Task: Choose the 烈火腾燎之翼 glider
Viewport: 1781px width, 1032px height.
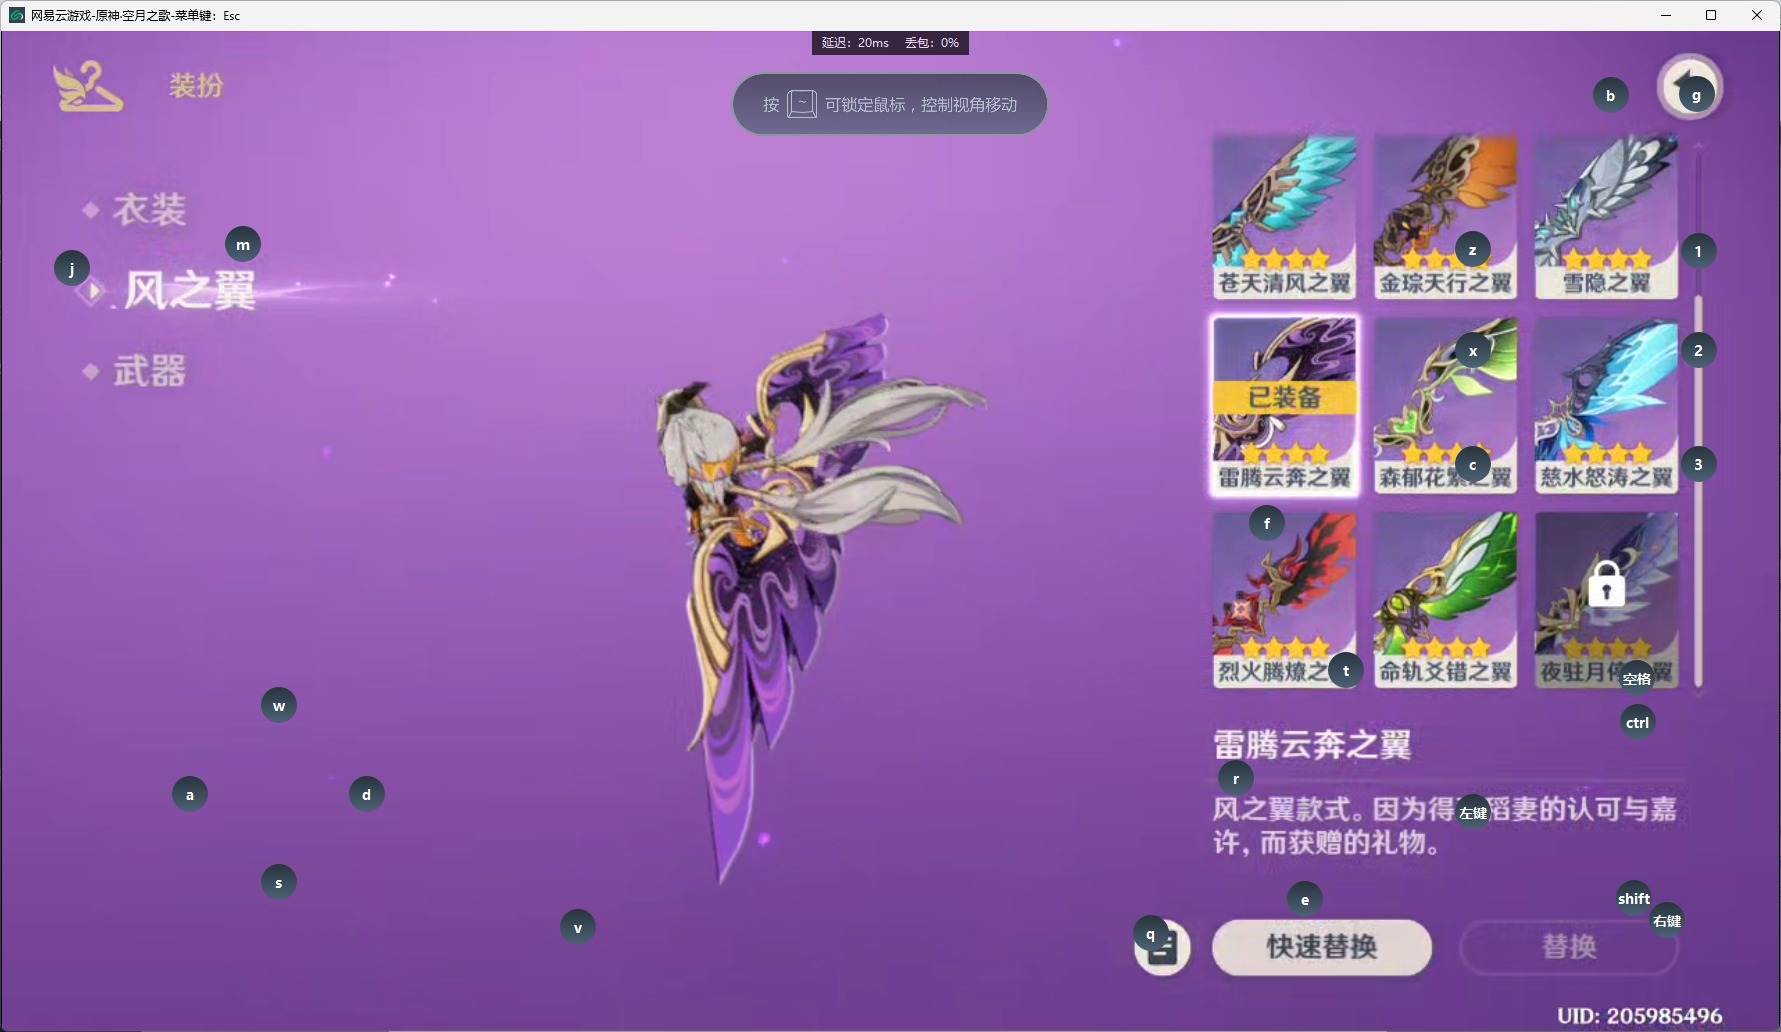Action: click(1285, 600)
